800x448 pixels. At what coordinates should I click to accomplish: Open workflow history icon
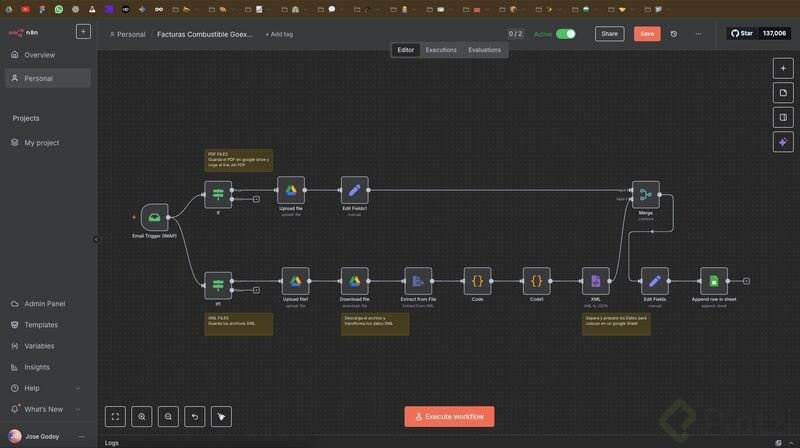point(673,34)
